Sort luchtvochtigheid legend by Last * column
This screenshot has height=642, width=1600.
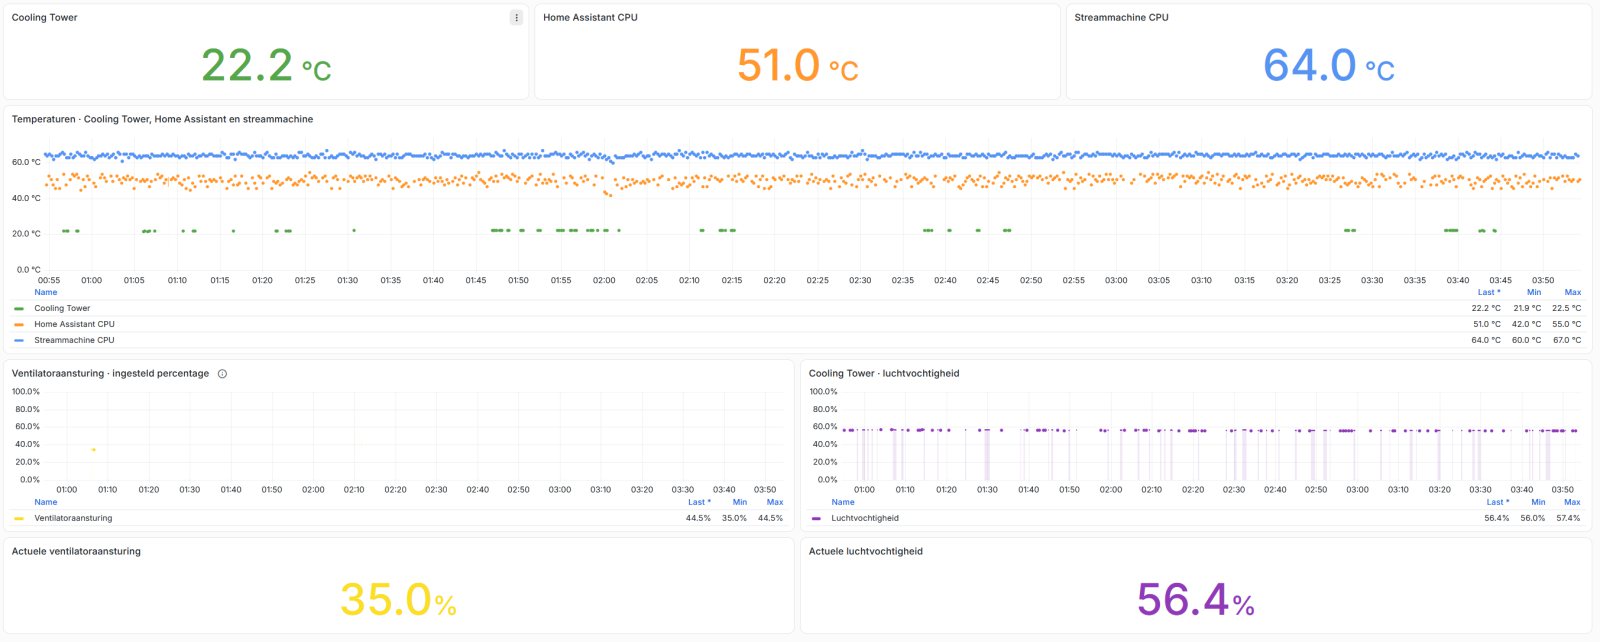click(x=1497, y=503)
